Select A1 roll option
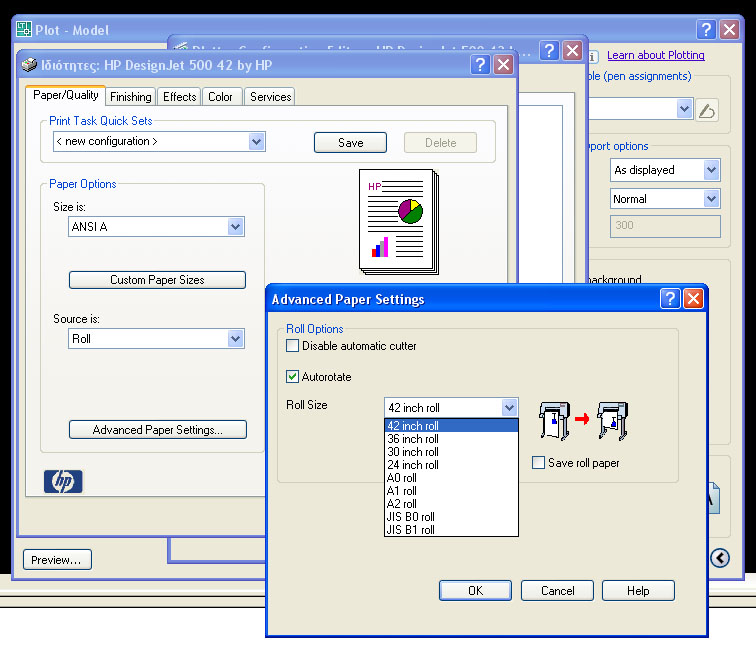Viewport: 756px width, 652px height. tap(451, 491)
